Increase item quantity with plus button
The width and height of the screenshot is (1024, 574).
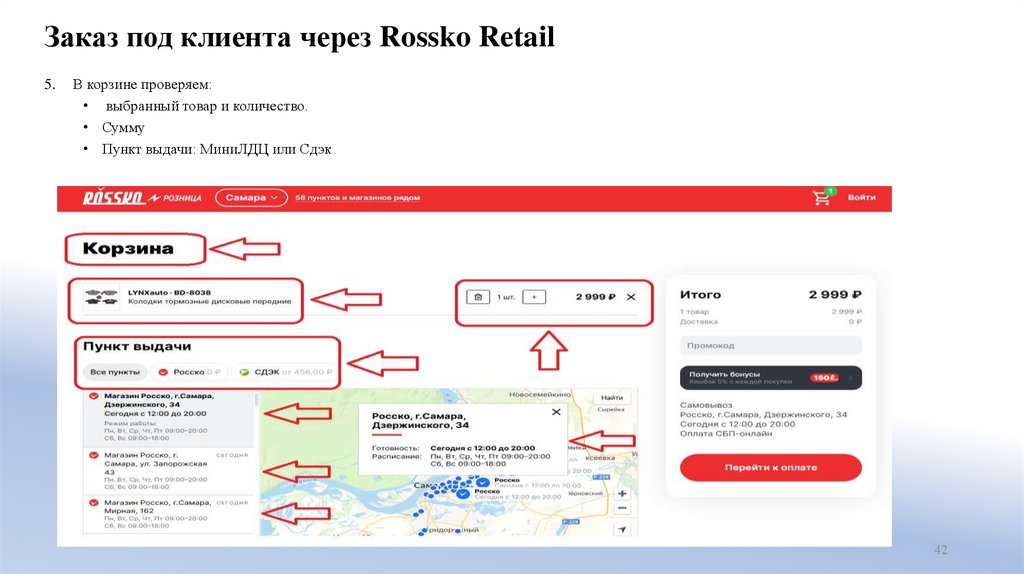point(534,297)
